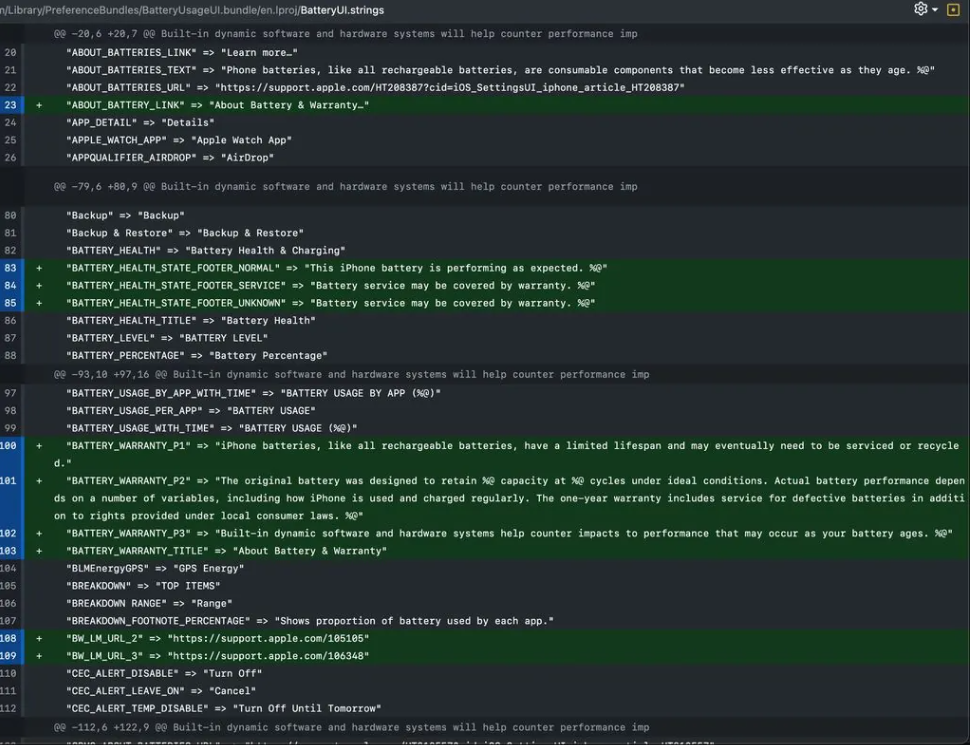Expand the hunk header starting at -20,6 +20,7

pyautogui.click(x=345, y=34)
